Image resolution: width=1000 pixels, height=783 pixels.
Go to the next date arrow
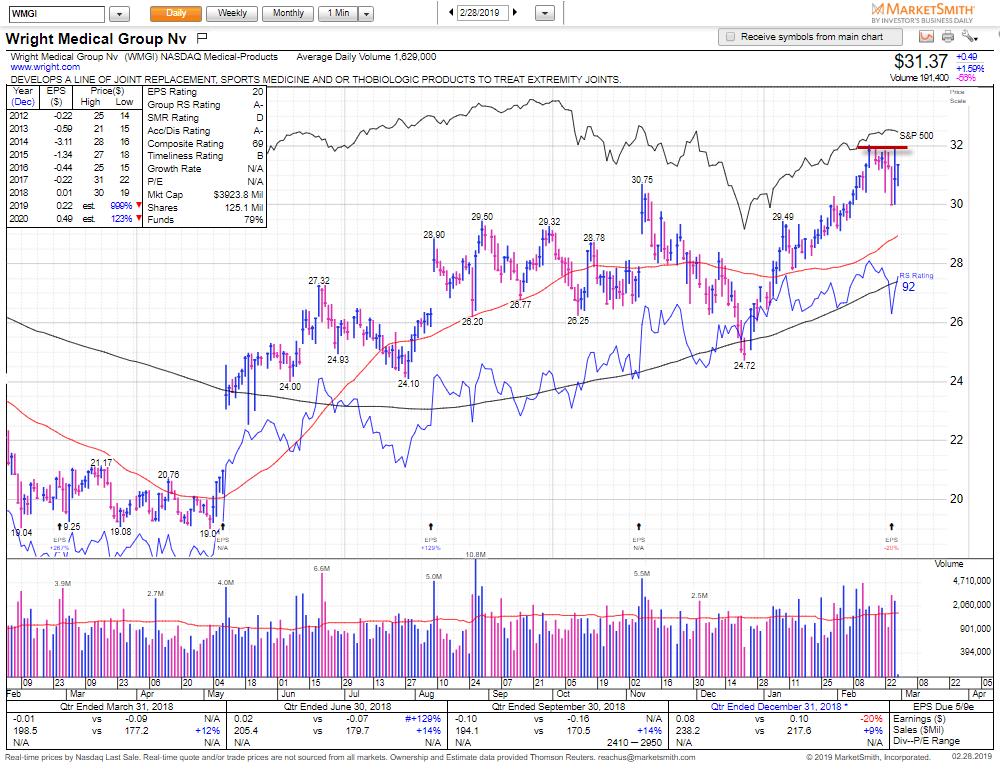tap(515, 12)
